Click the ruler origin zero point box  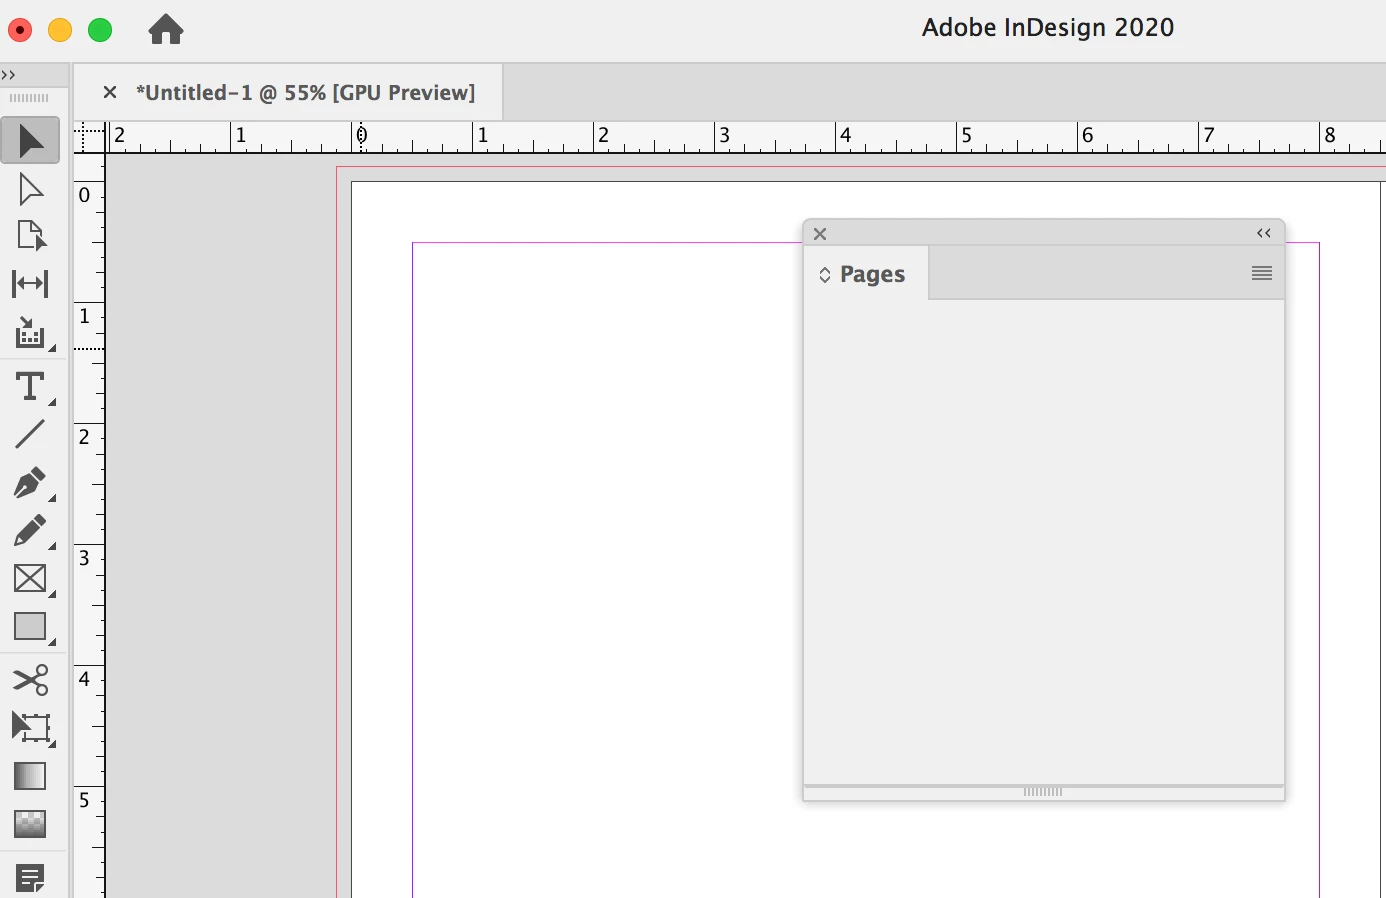(x=90, y=138)
